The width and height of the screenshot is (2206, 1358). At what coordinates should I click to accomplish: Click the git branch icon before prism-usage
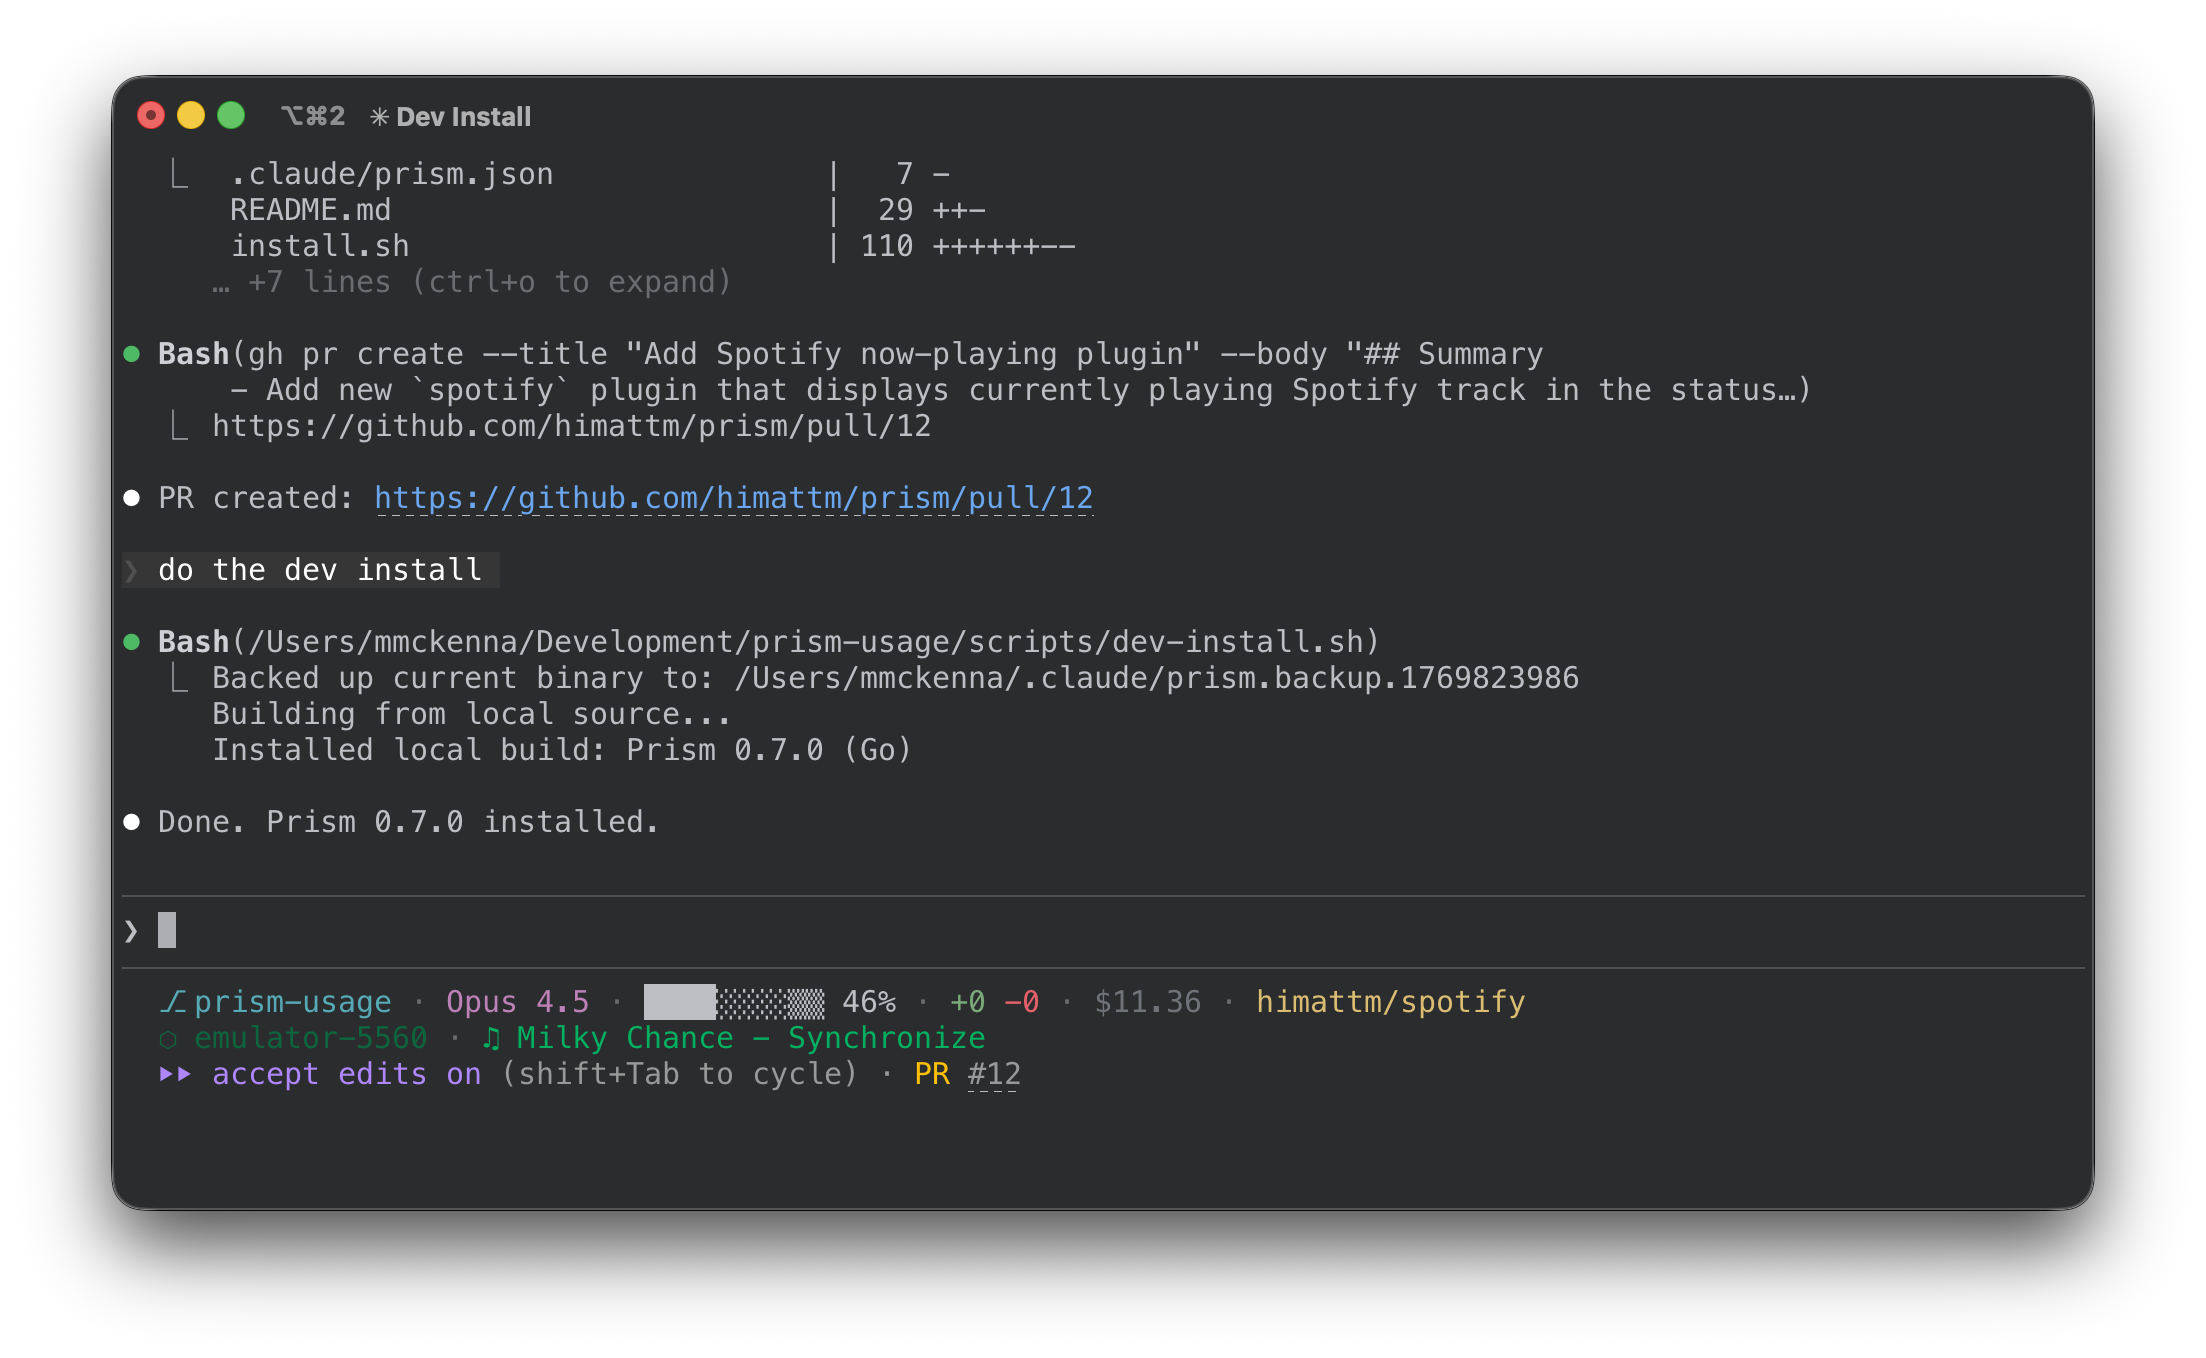coord(173,1001)
